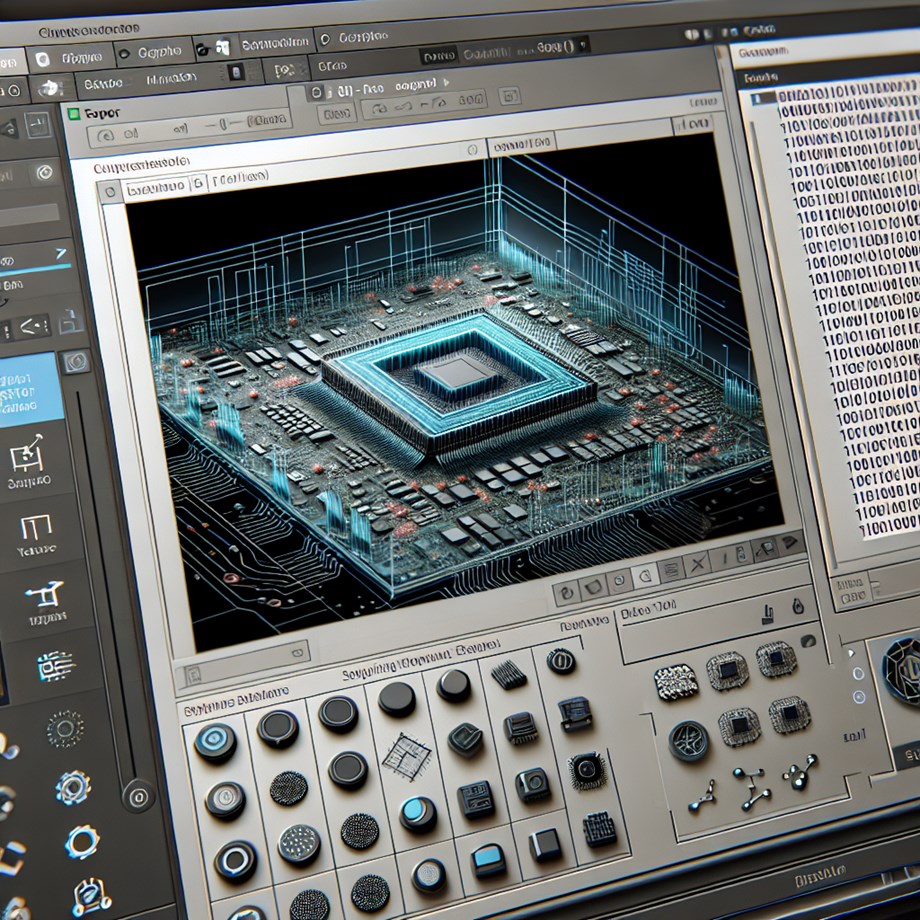Click the X icon in viewport bottom toolbar
Screen dimensions: 920x920
[x=699, y=566]
